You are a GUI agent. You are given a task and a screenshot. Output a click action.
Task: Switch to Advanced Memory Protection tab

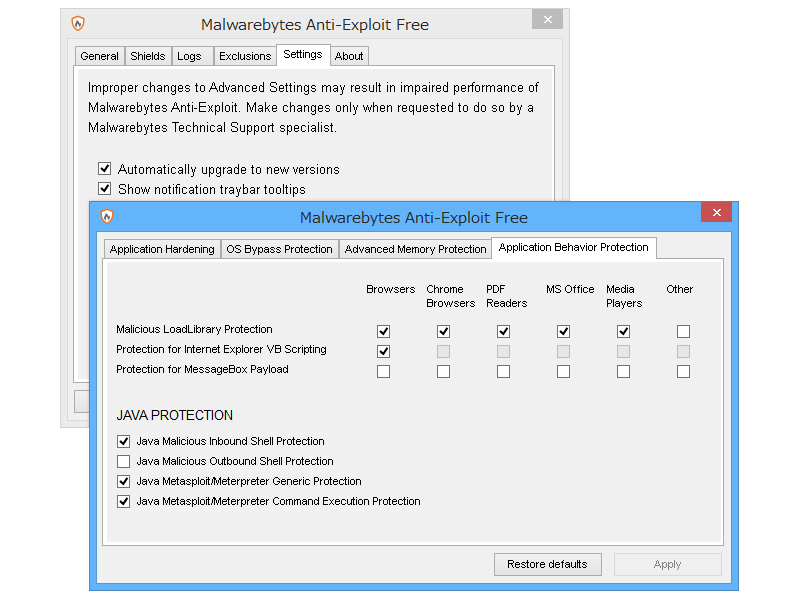(x=415, y=249)
